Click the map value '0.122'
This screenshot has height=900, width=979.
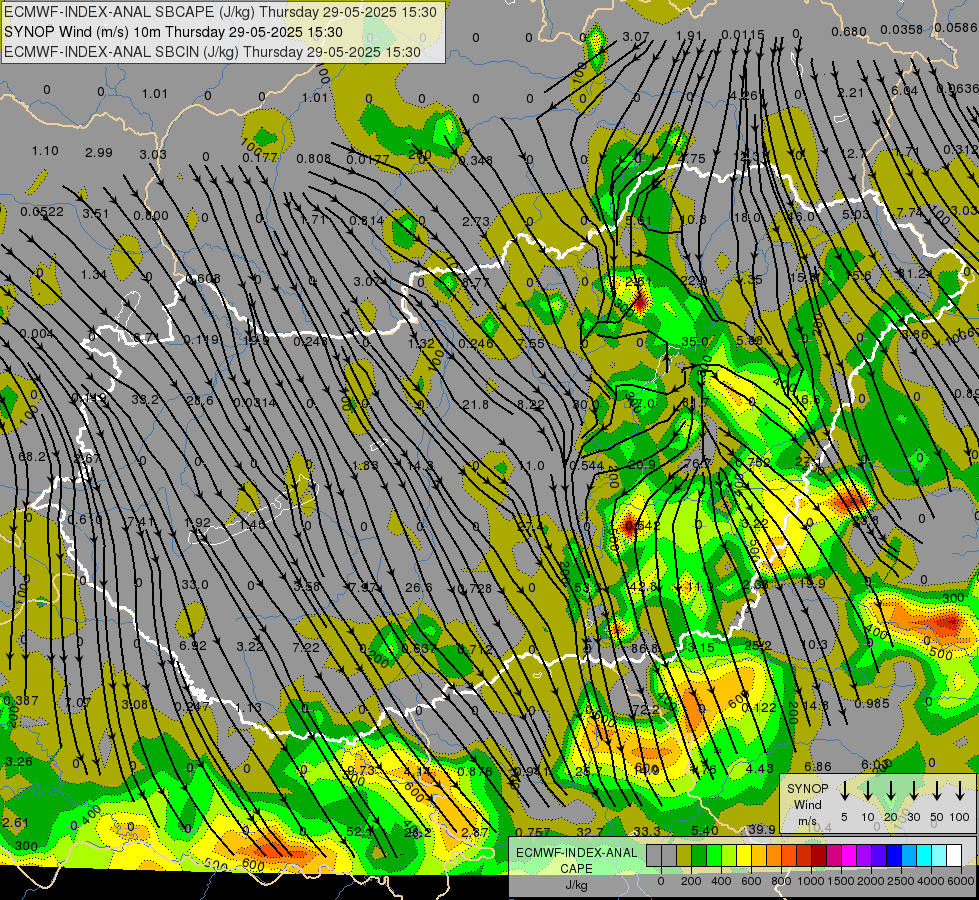(x=759, y=707)
